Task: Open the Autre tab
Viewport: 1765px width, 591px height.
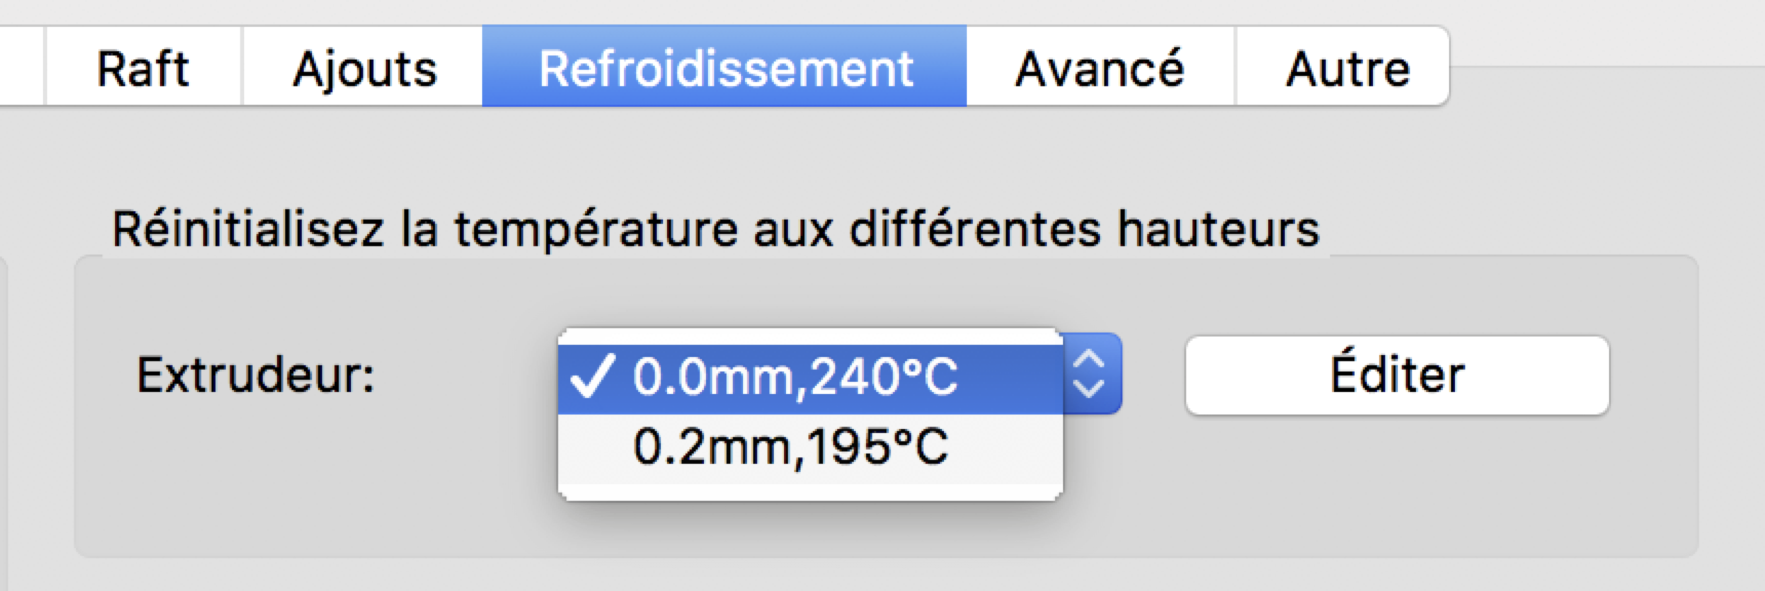Action: point(1347,69)
